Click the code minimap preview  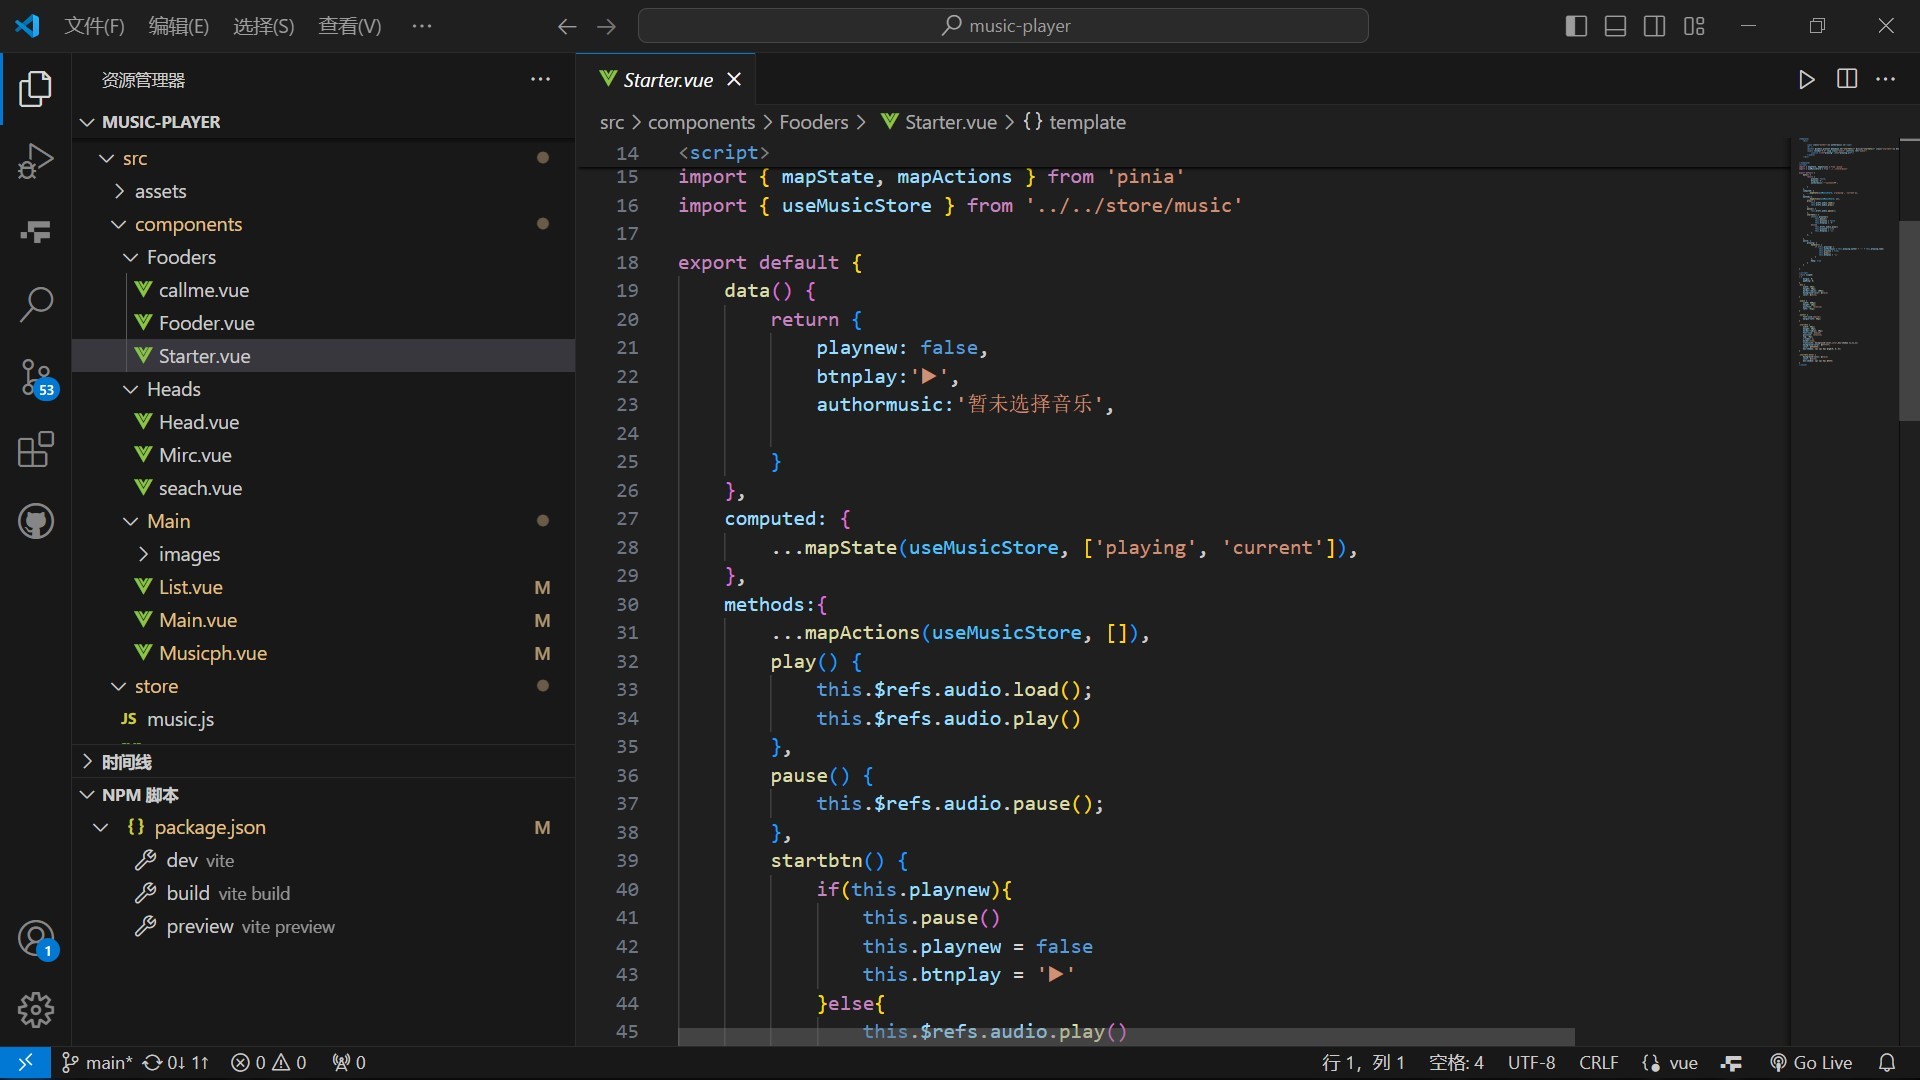point(1845,253)
